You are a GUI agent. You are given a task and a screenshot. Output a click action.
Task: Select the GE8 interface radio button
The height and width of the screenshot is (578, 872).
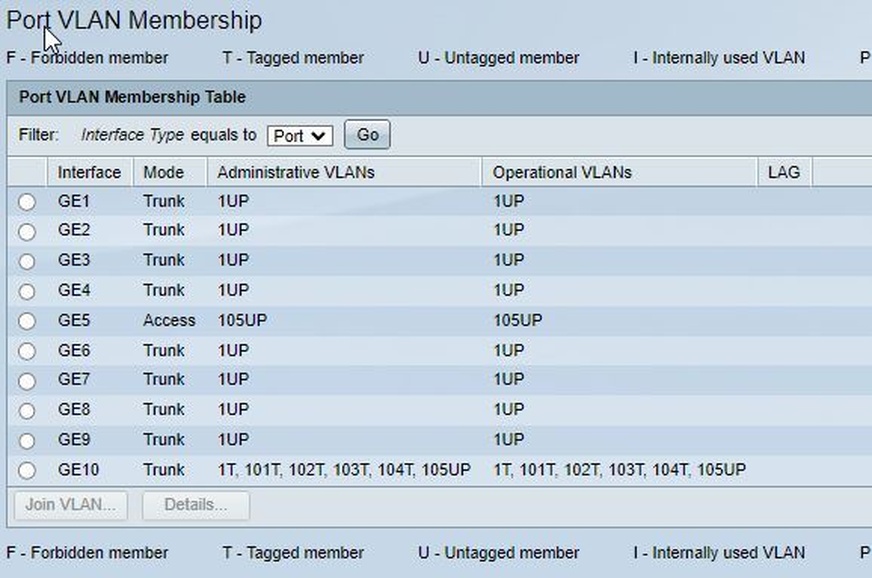pyautogui.click(x=27, y=411)
